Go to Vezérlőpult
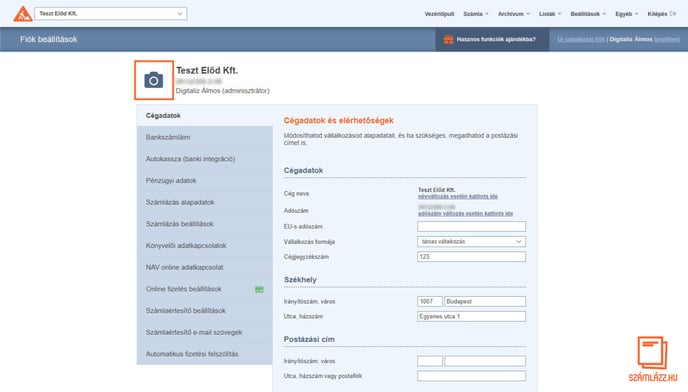Viewport: 688px width, 392px height. (439, 14)
